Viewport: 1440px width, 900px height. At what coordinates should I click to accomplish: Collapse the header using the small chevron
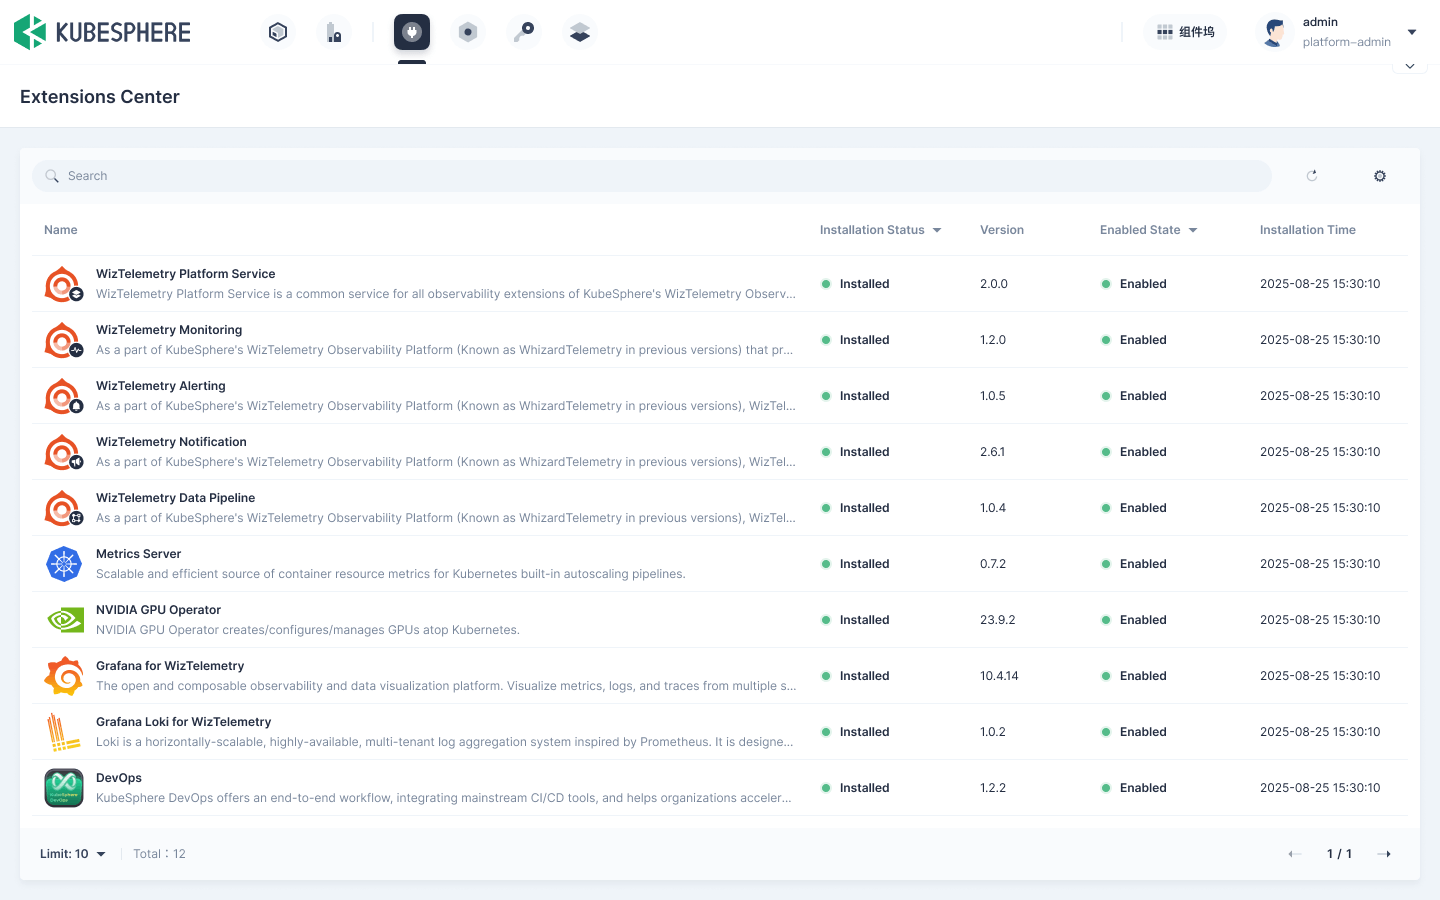1410,66
